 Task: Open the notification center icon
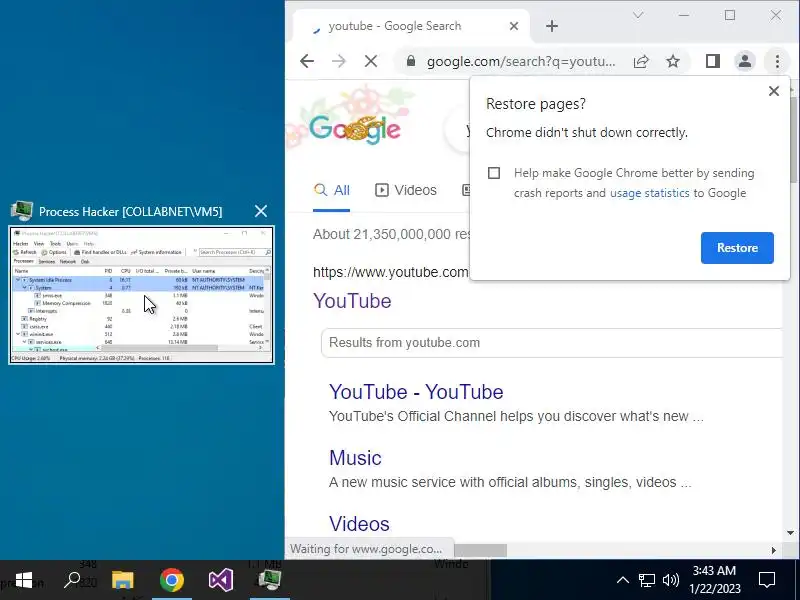pos(767,580)
